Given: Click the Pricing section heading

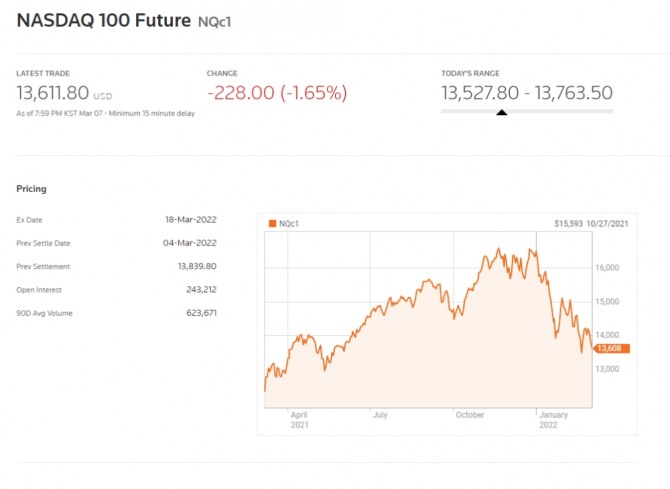Looking at the screenshot, I should click(31, 188).
